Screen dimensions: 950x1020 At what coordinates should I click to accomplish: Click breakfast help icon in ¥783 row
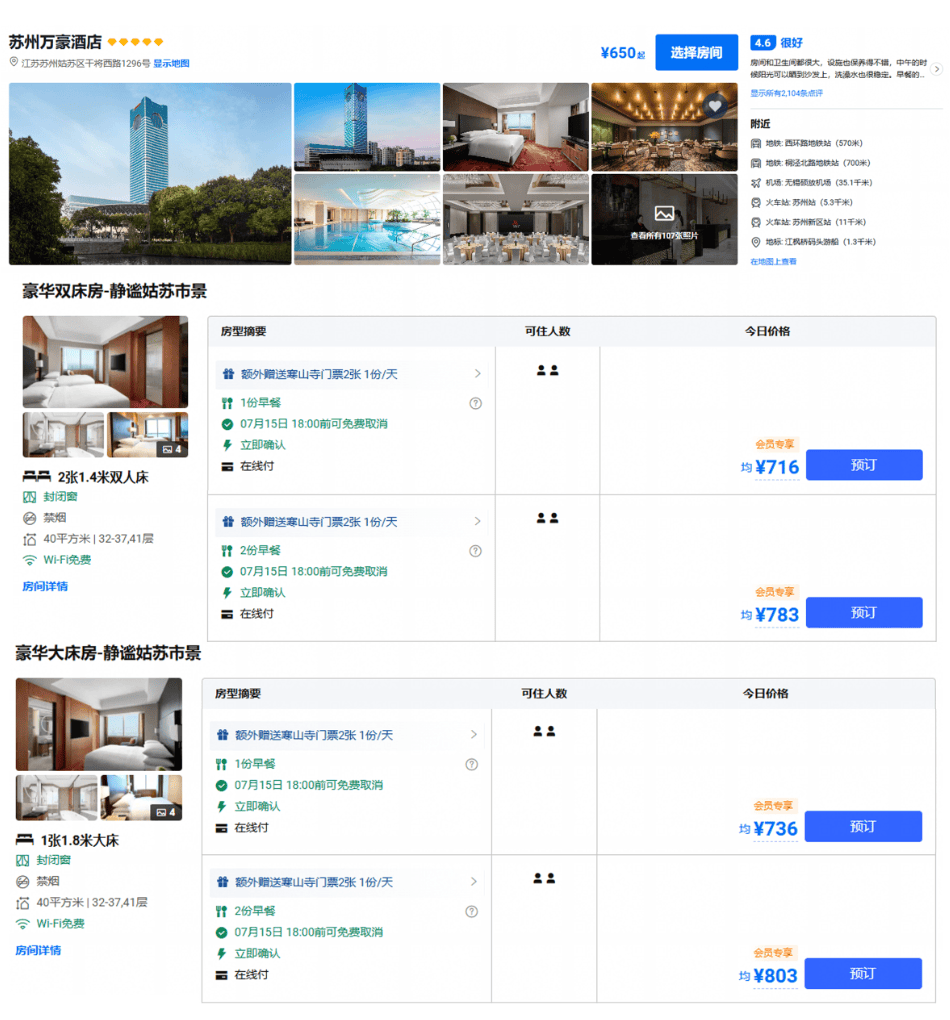click(x=476, y=551)
